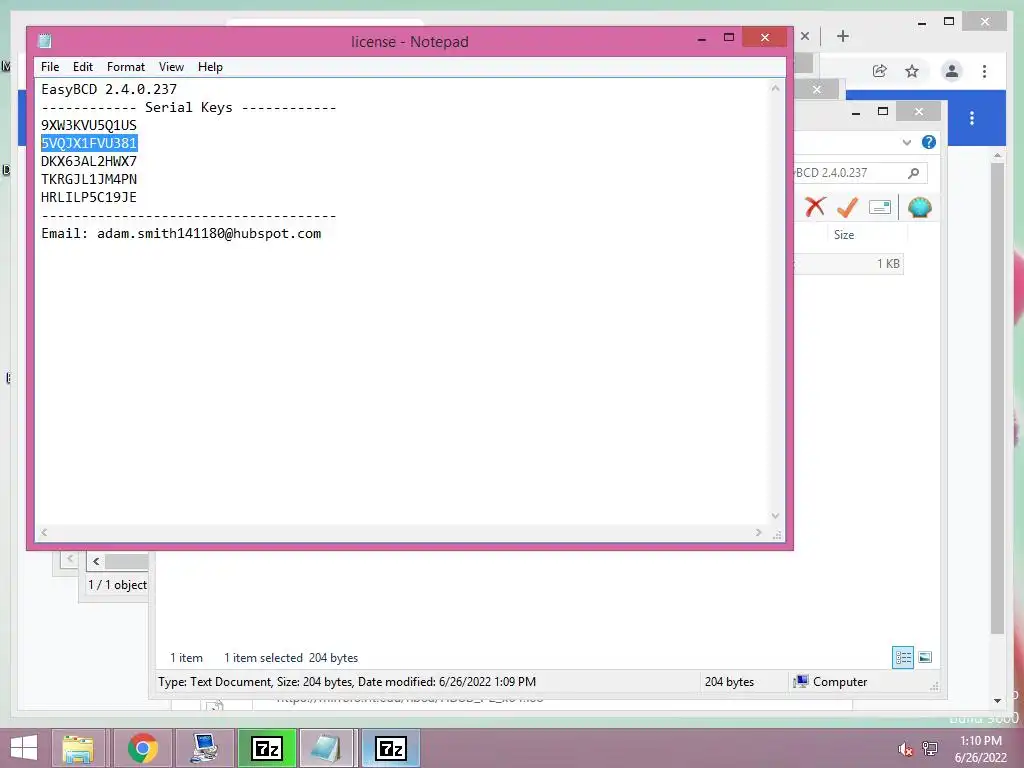This screenshot has height=768, width=1024.
Task: Open the View menu in Notepad
Action: pyautogui.click(x=171, y=67)
